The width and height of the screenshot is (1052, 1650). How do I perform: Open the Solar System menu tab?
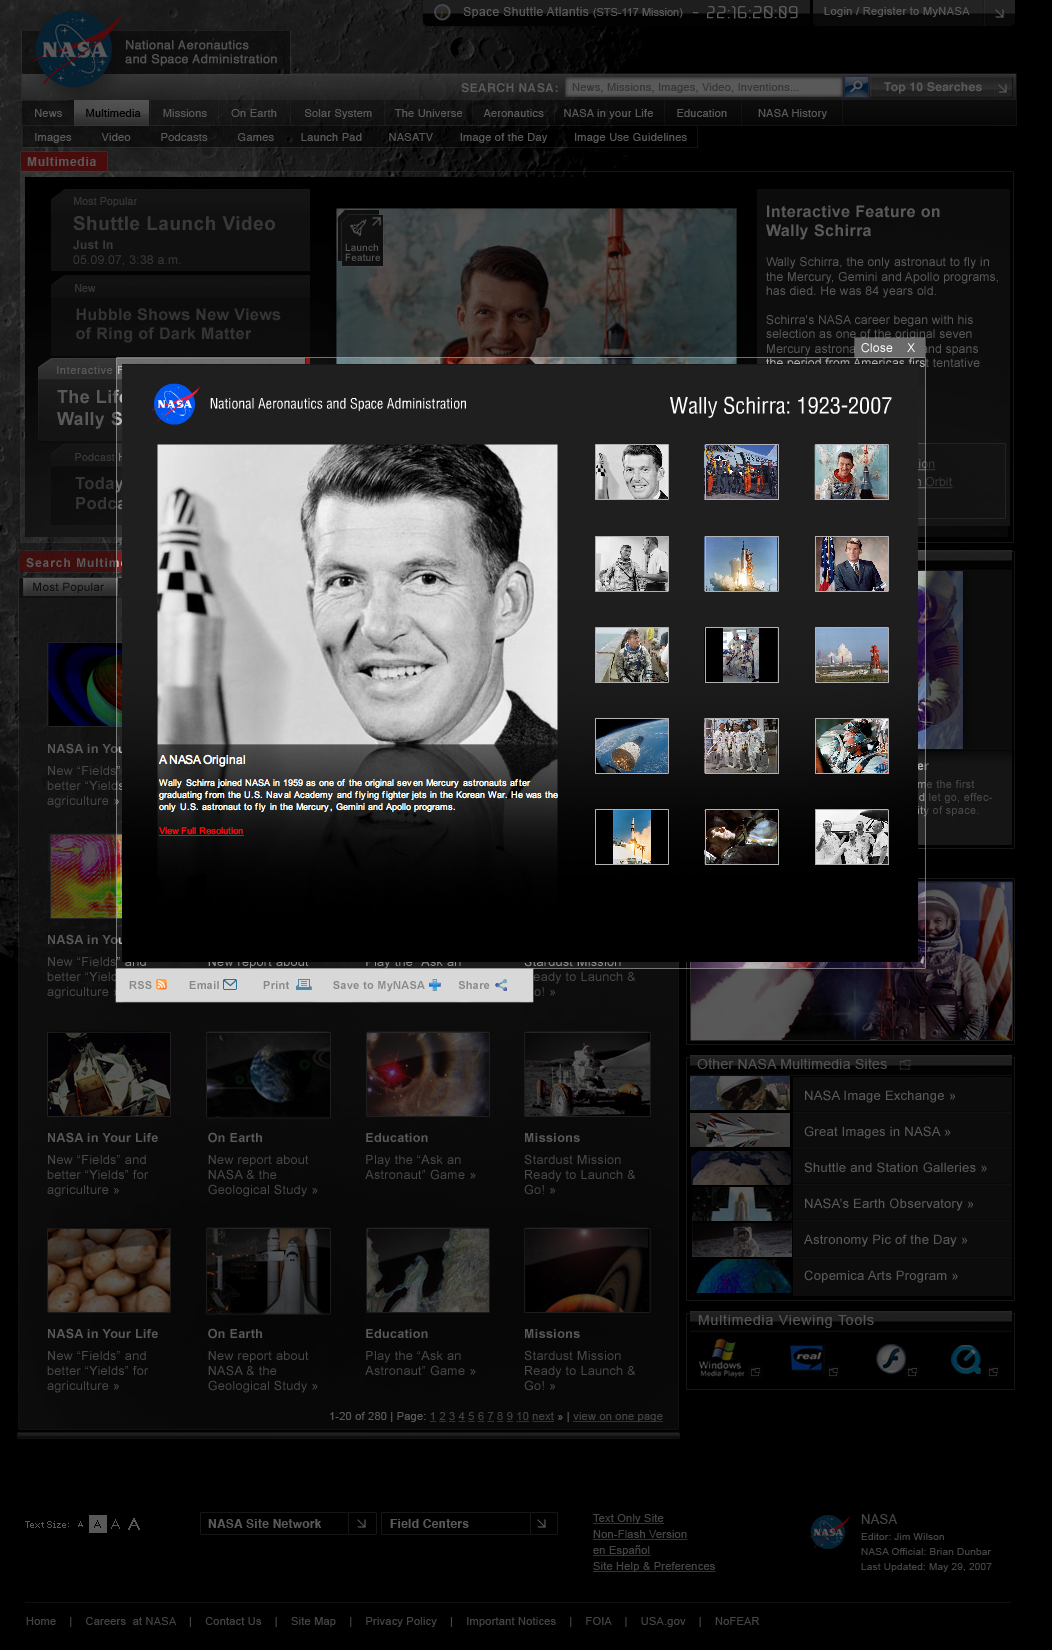[338, 113]
